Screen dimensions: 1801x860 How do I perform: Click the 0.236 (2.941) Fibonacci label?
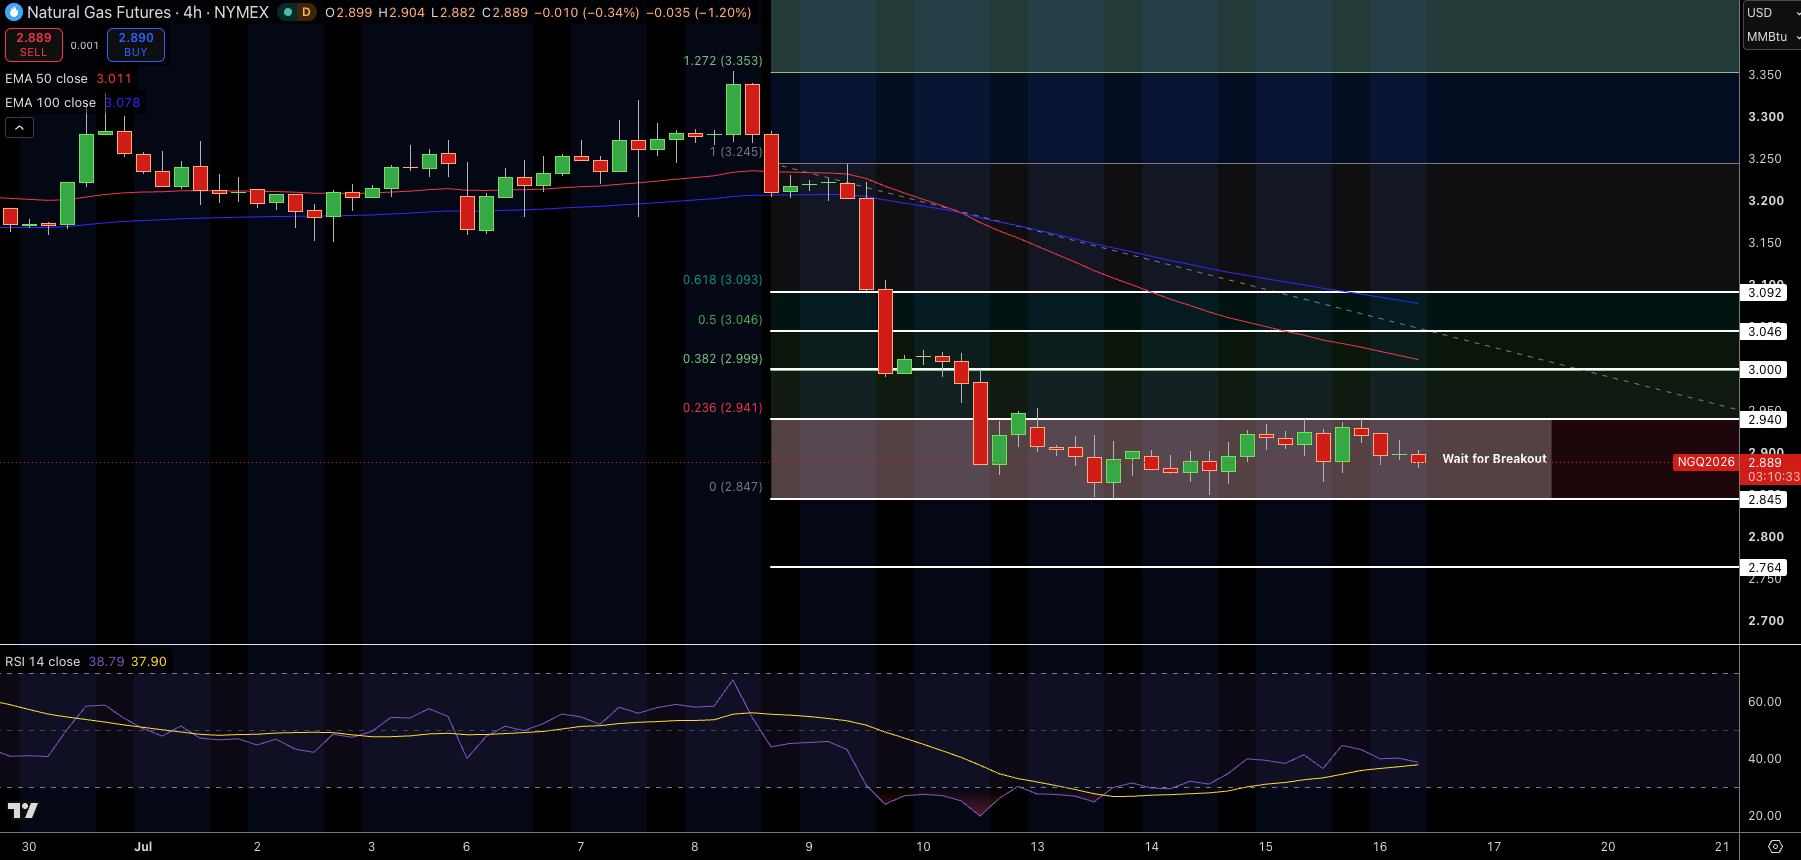723,408
